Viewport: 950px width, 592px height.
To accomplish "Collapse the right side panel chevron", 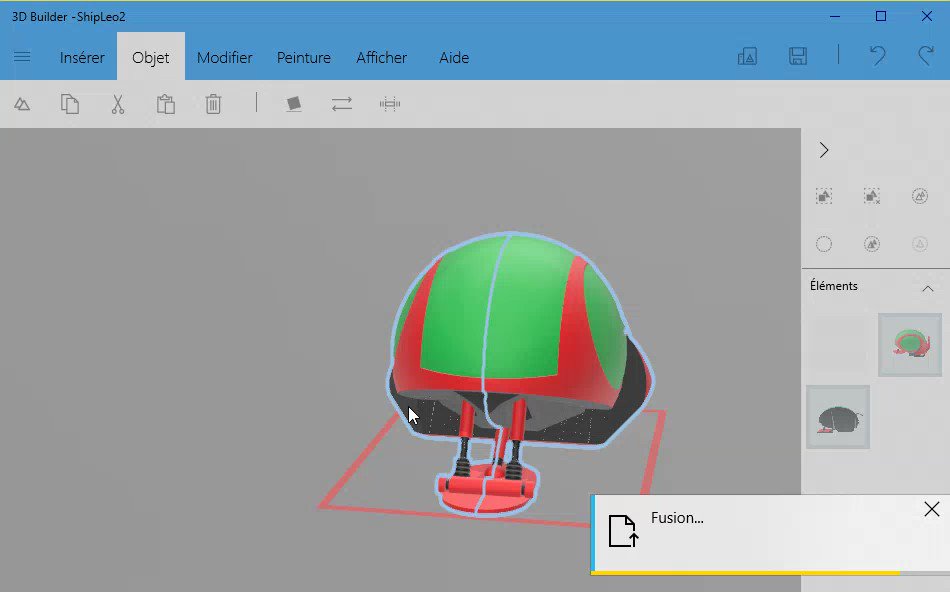I will [823, 150].
